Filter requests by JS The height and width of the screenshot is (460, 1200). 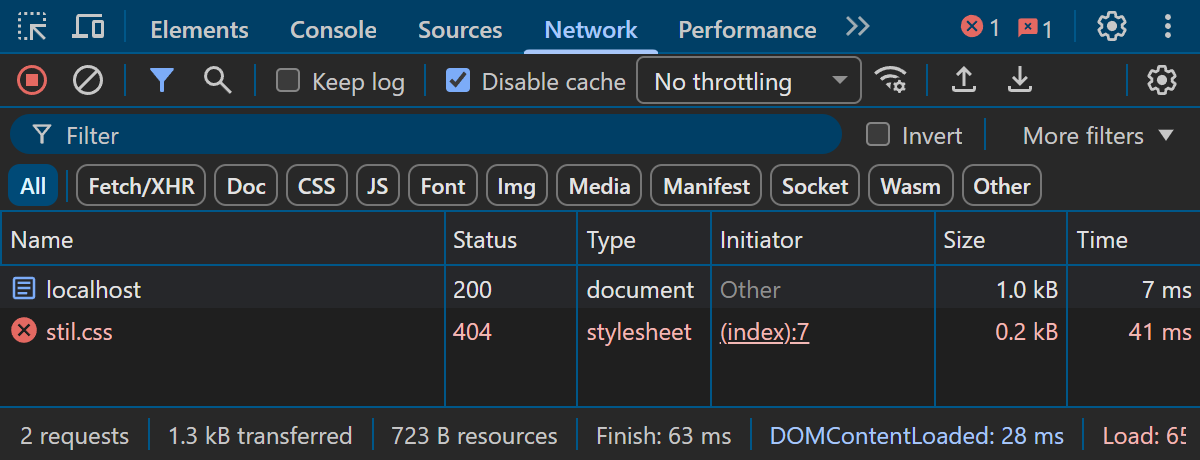click(377, 186)
